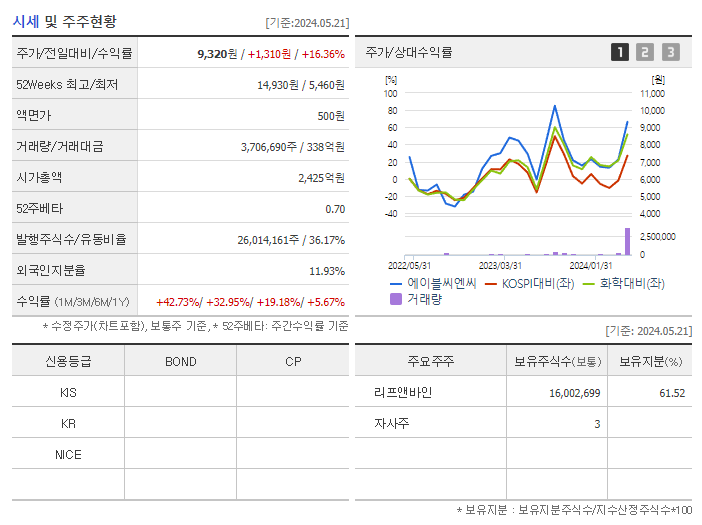This screenshot has height=525, width=702.
Task: Click the 보유주식수(보통) column header
Action: point(557,361)
